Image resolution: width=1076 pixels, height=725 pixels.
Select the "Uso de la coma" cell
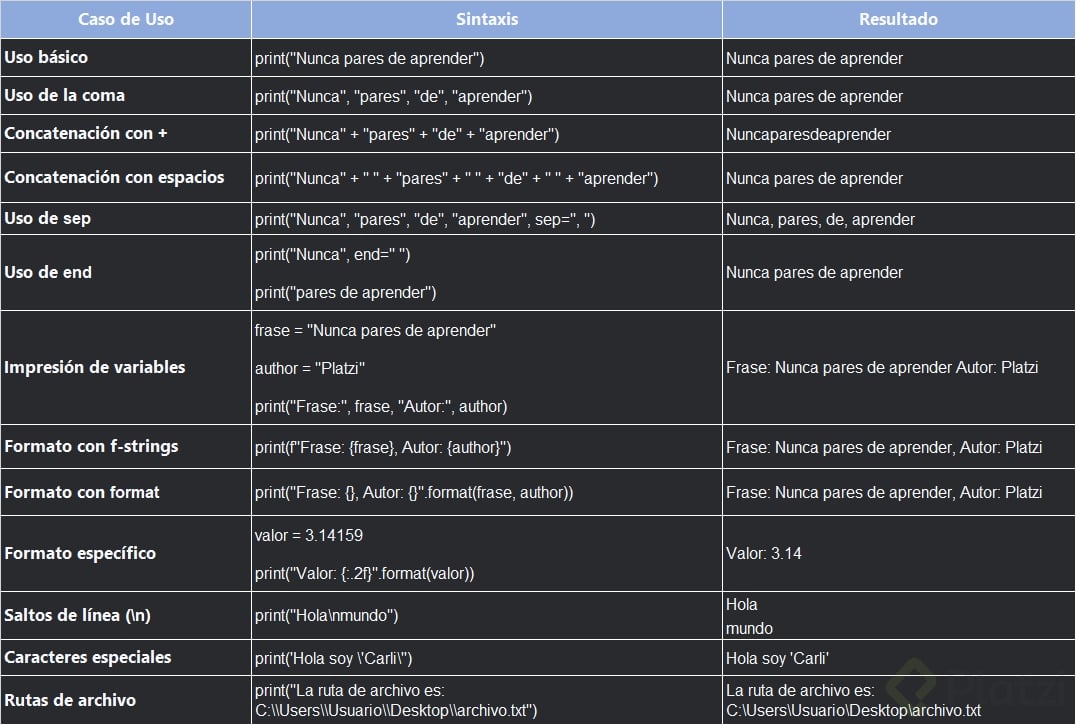[x=65, y=96]
